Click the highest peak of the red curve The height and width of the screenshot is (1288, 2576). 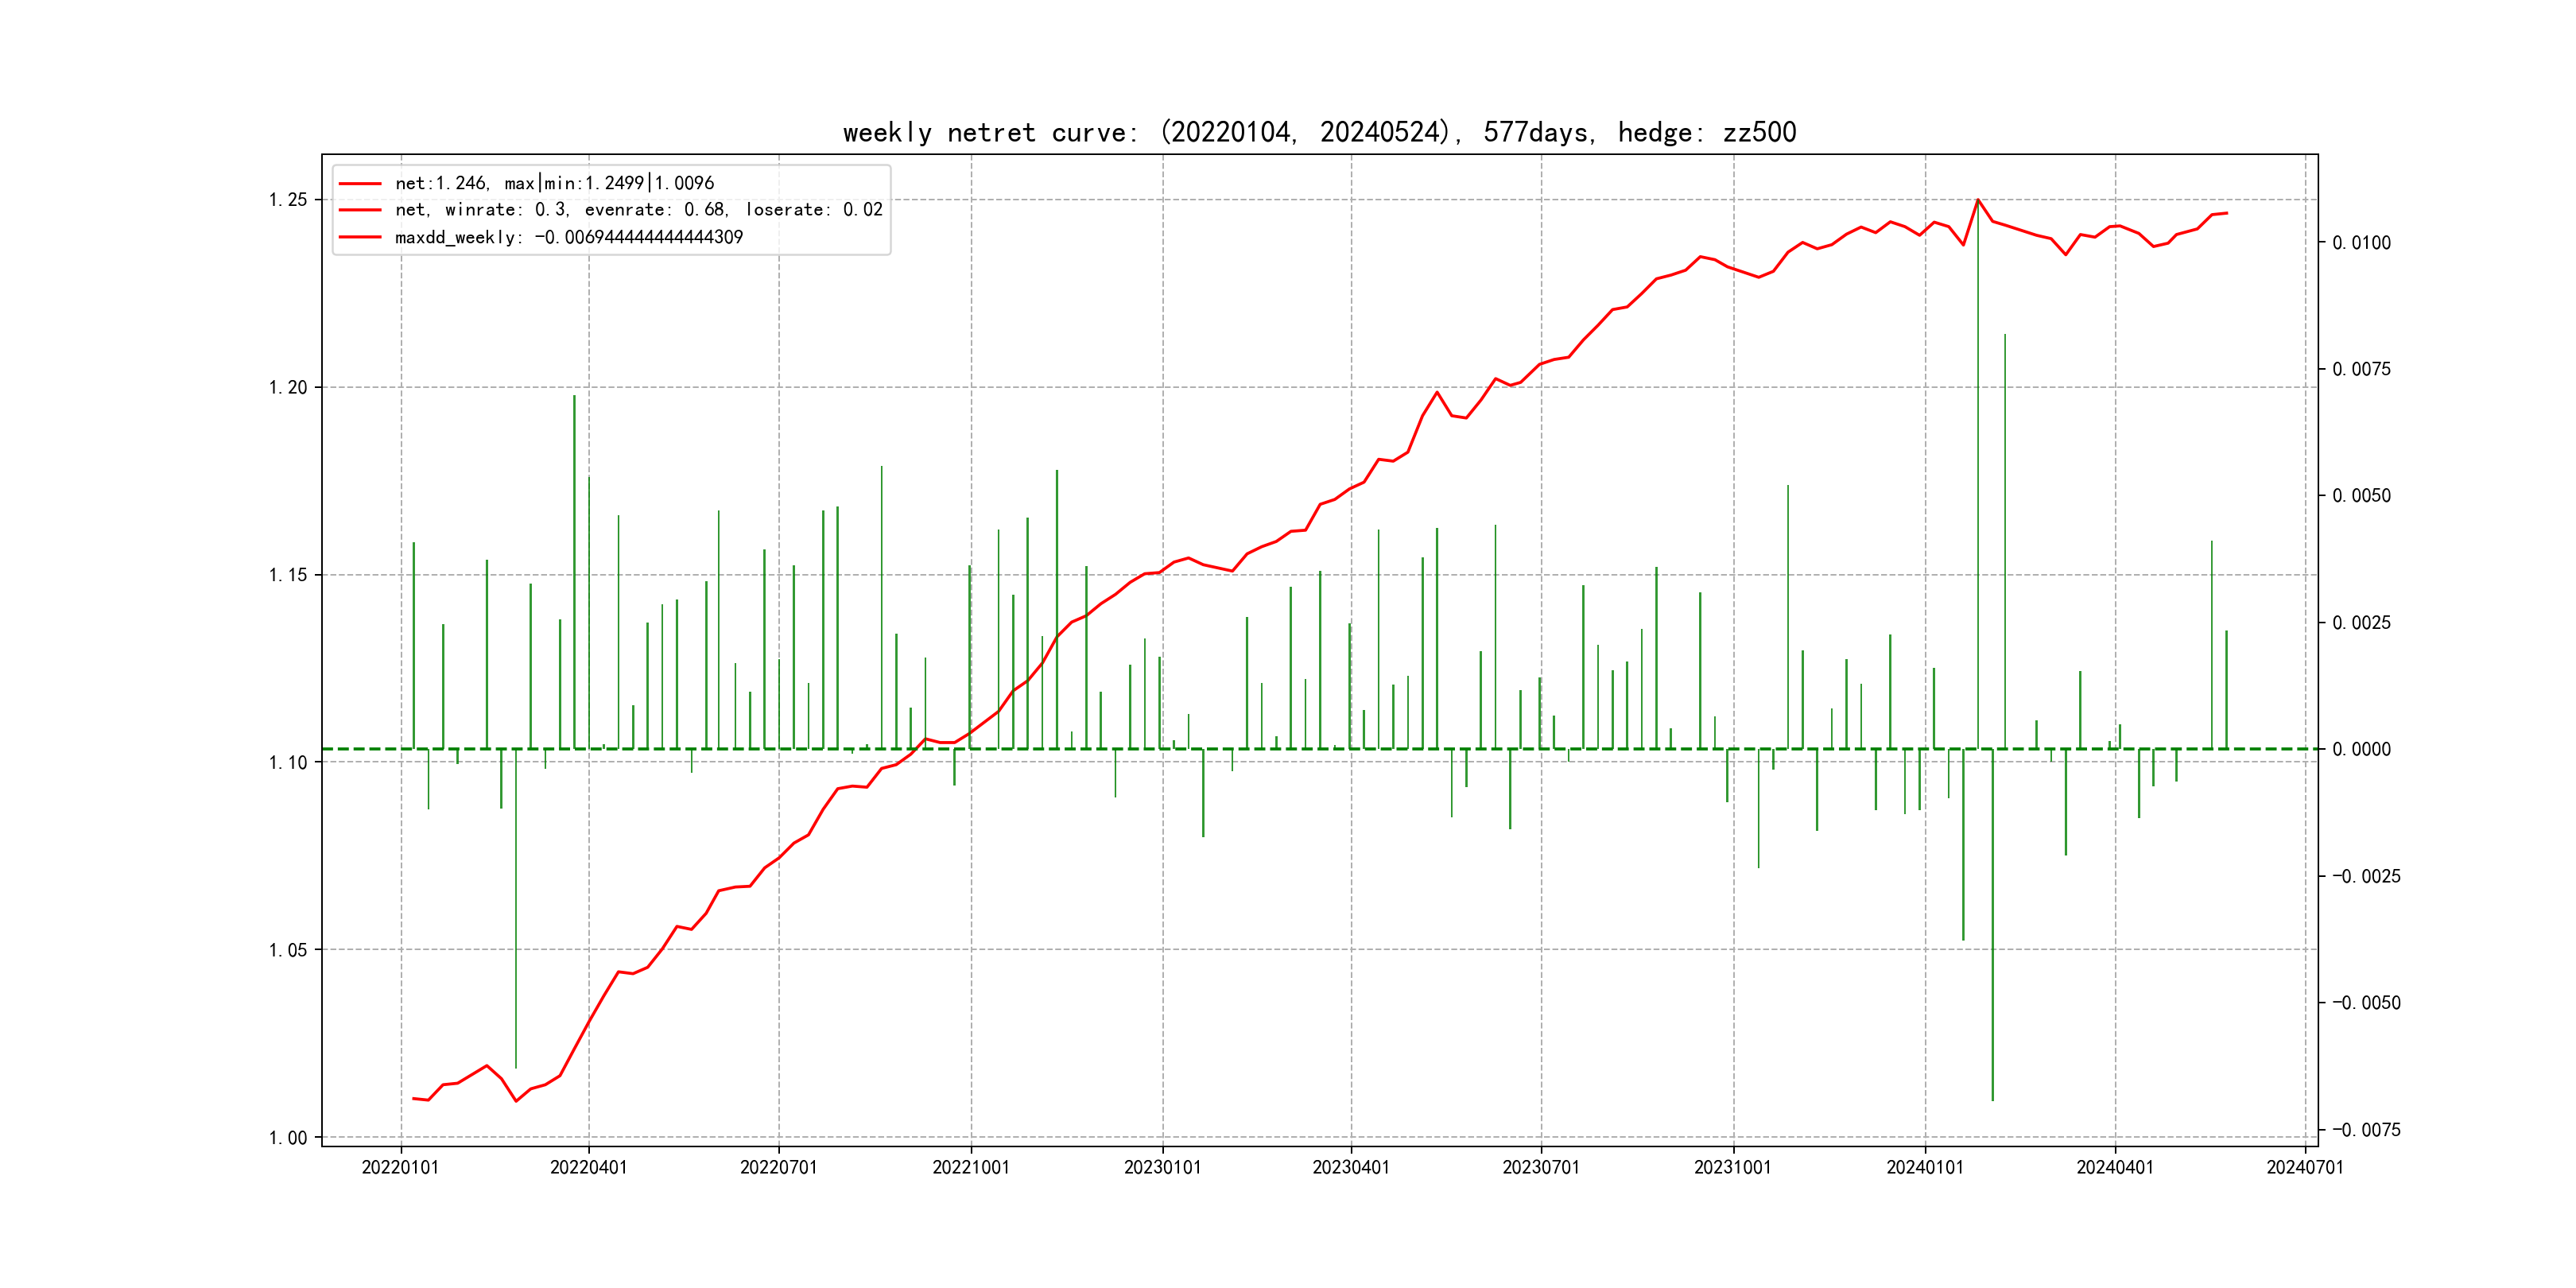coord(1977,200)
